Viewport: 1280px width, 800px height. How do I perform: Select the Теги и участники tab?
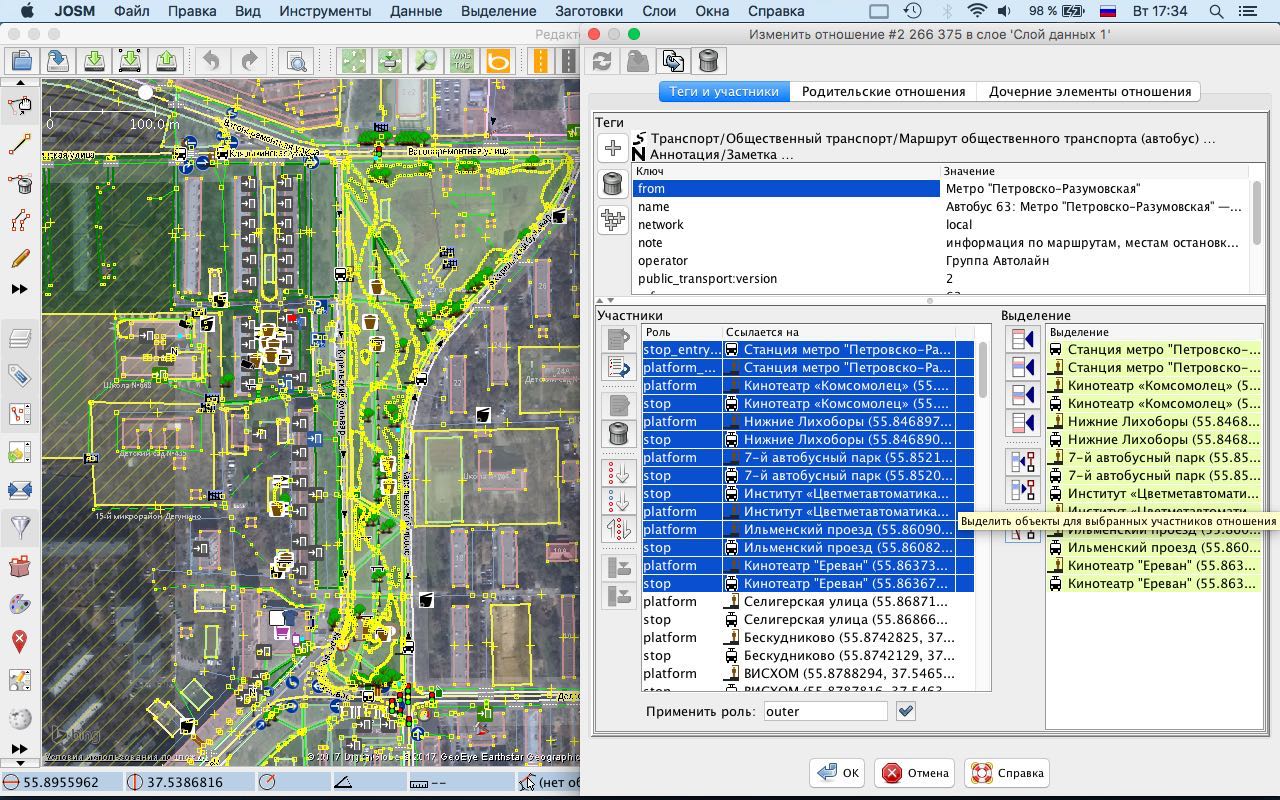[724, 91]
